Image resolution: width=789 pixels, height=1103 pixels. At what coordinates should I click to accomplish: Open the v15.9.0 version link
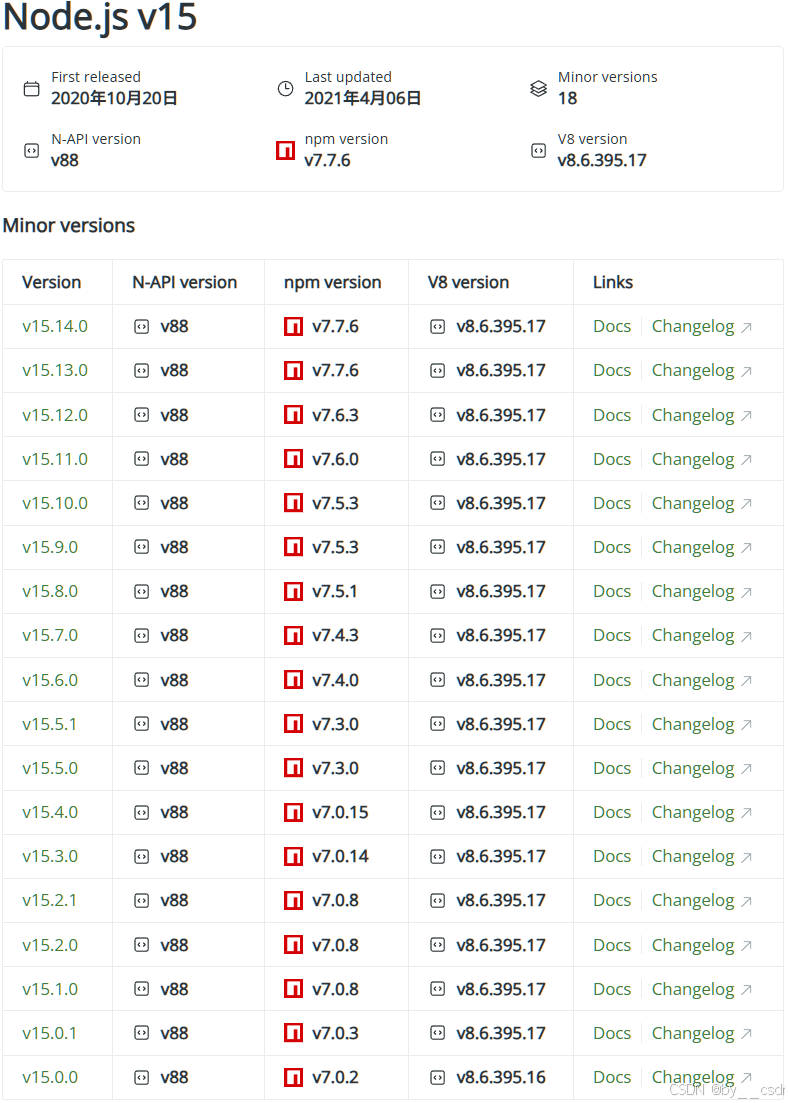pos(50,547)
